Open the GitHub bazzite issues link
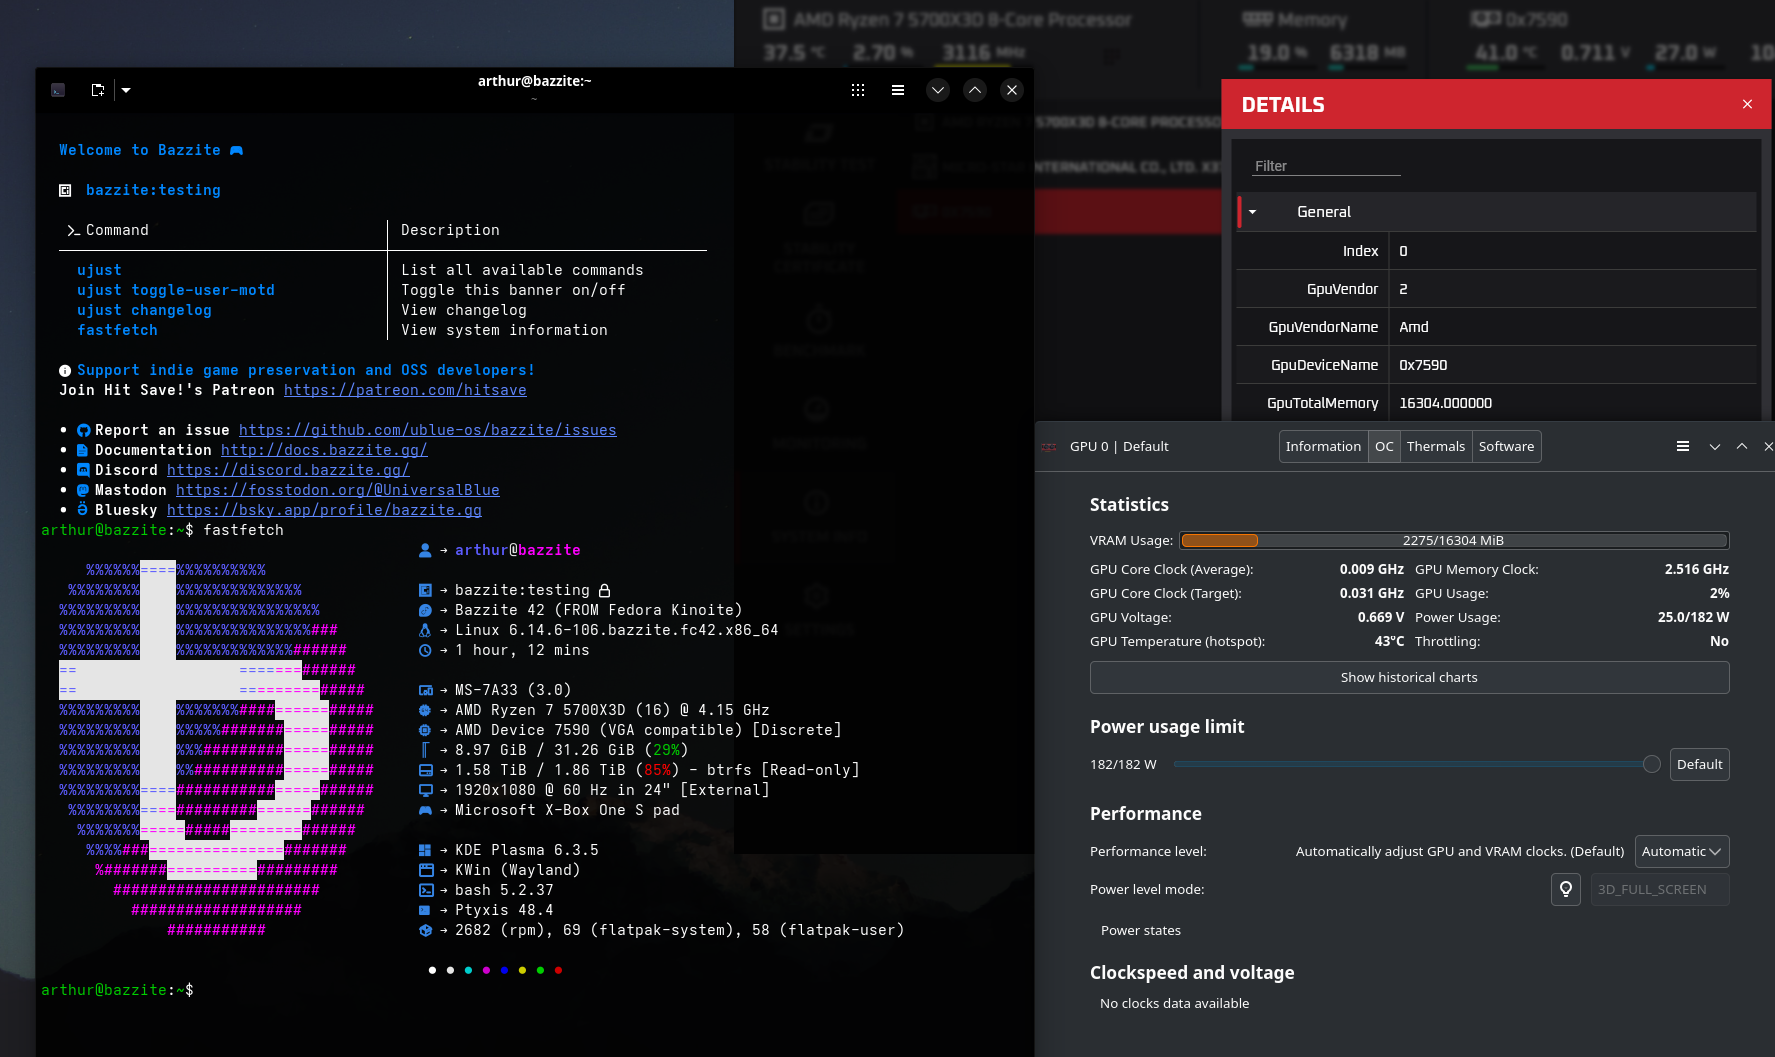The height and width of the screenshot is (1057, 1775). tap(428, 430)
